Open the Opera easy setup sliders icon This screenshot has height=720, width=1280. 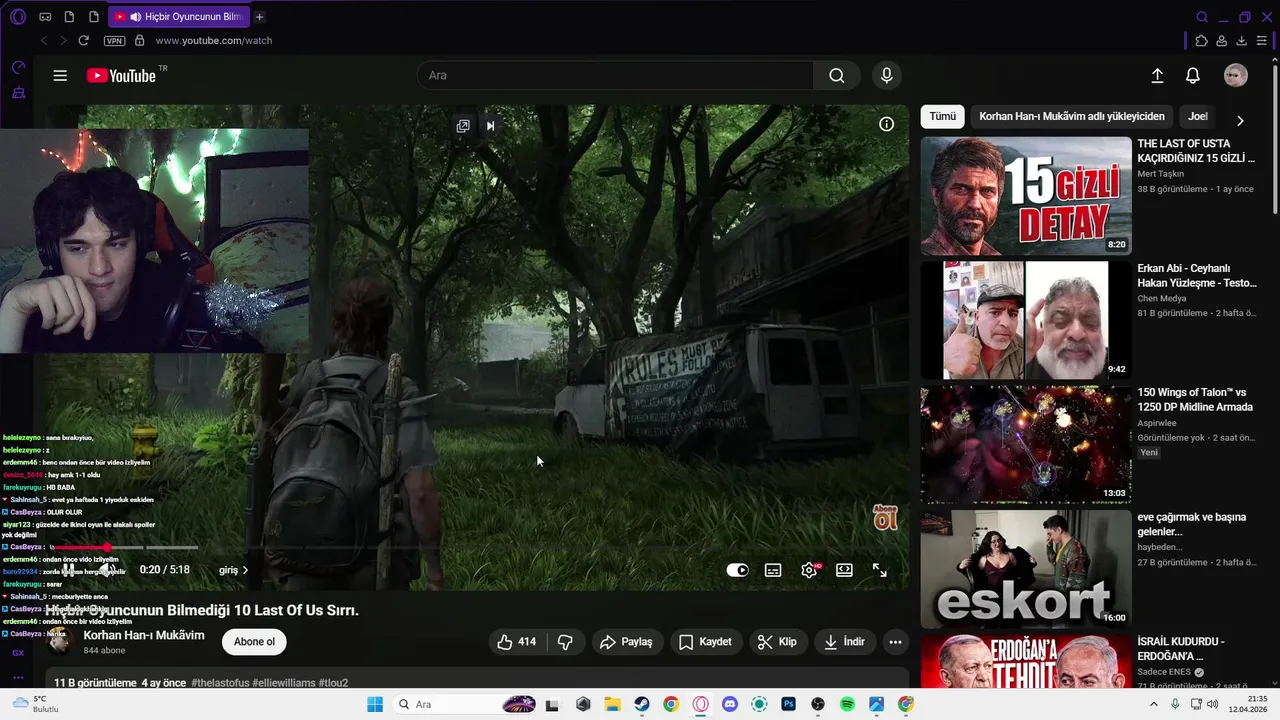tap(1261, 41)
